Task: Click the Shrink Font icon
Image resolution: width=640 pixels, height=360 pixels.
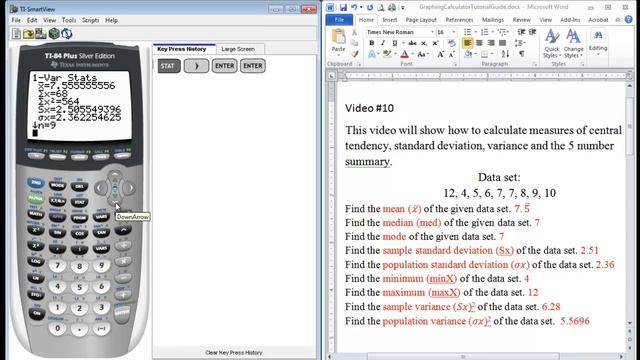Action: point(451,54)
